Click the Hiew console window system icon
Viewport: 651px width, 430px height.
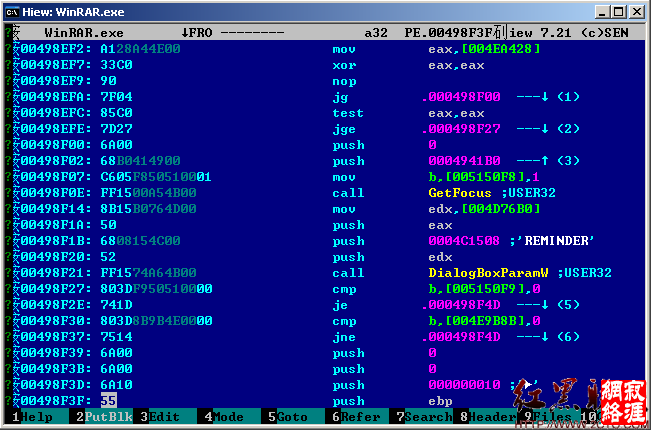pos(12,12)
